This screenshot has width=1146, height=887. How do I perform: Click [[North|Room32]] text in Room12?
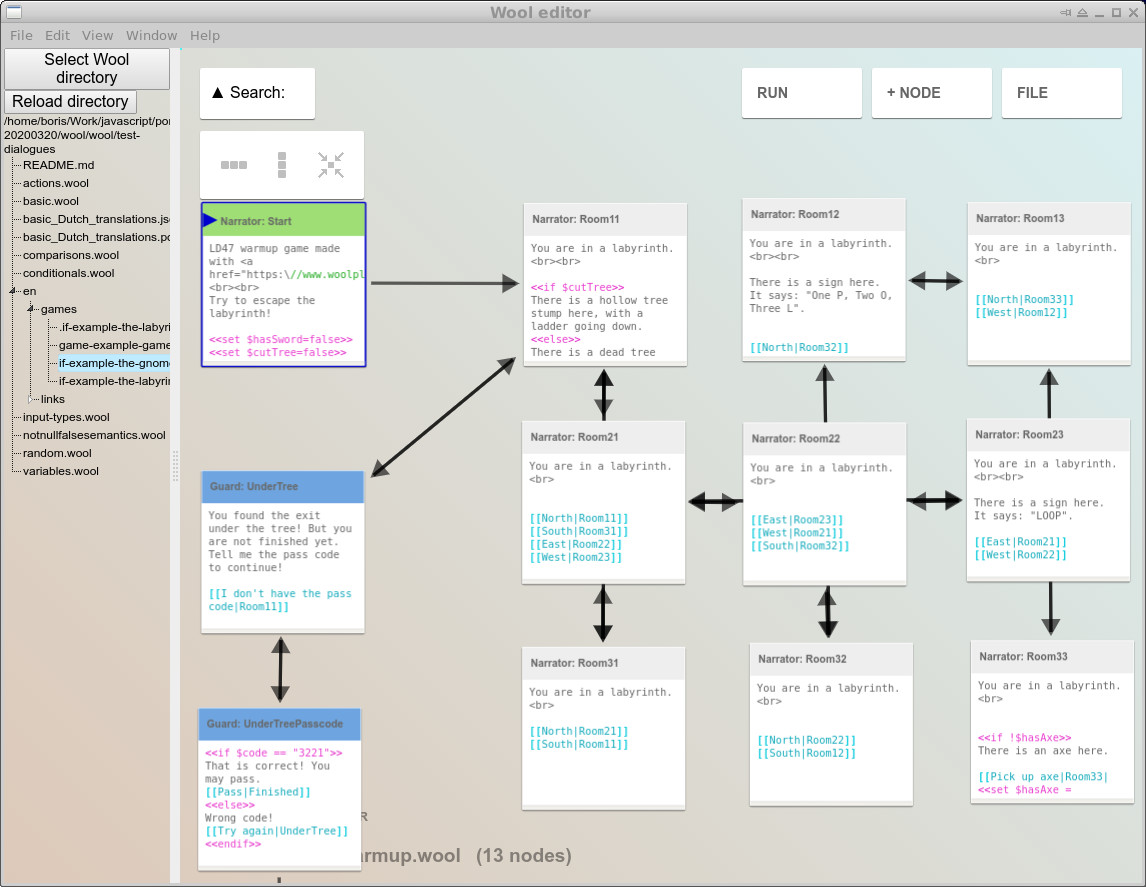[x=800, y=348]
